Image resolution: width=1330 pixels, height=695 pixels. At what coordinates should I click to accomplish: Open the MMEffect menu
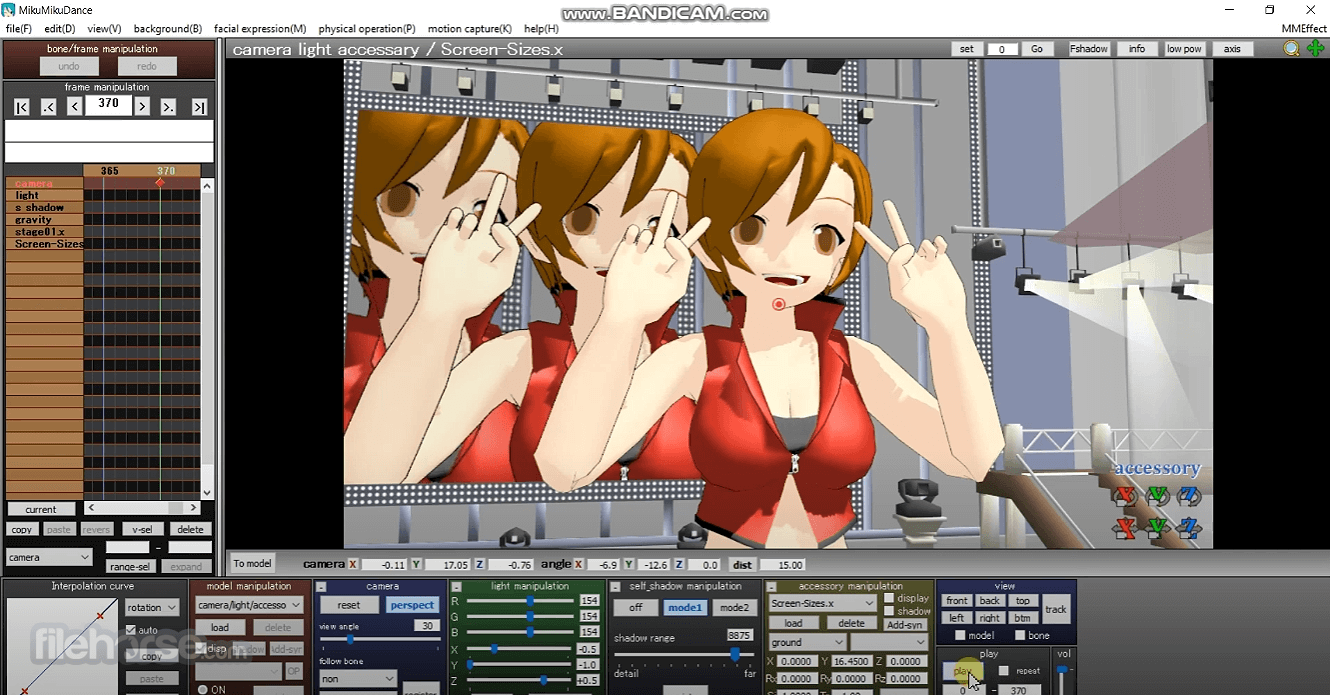pos(1304,29)
